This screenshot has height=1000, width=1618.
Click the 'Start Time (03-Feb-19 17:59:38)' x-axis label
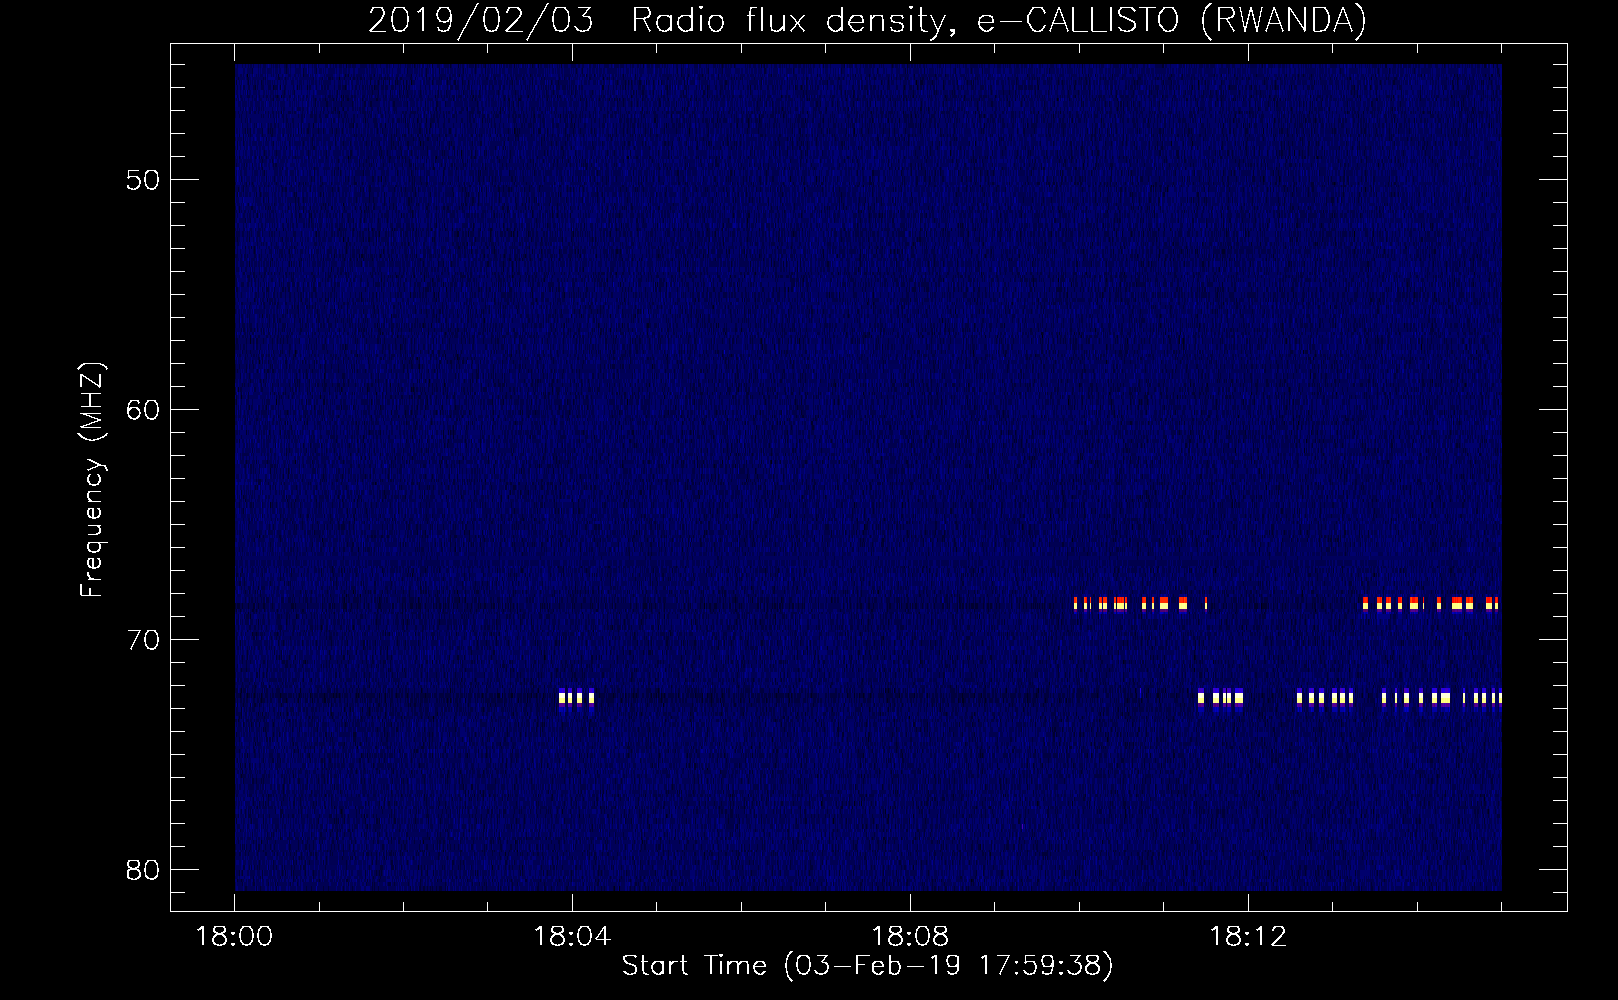[867, 965]
